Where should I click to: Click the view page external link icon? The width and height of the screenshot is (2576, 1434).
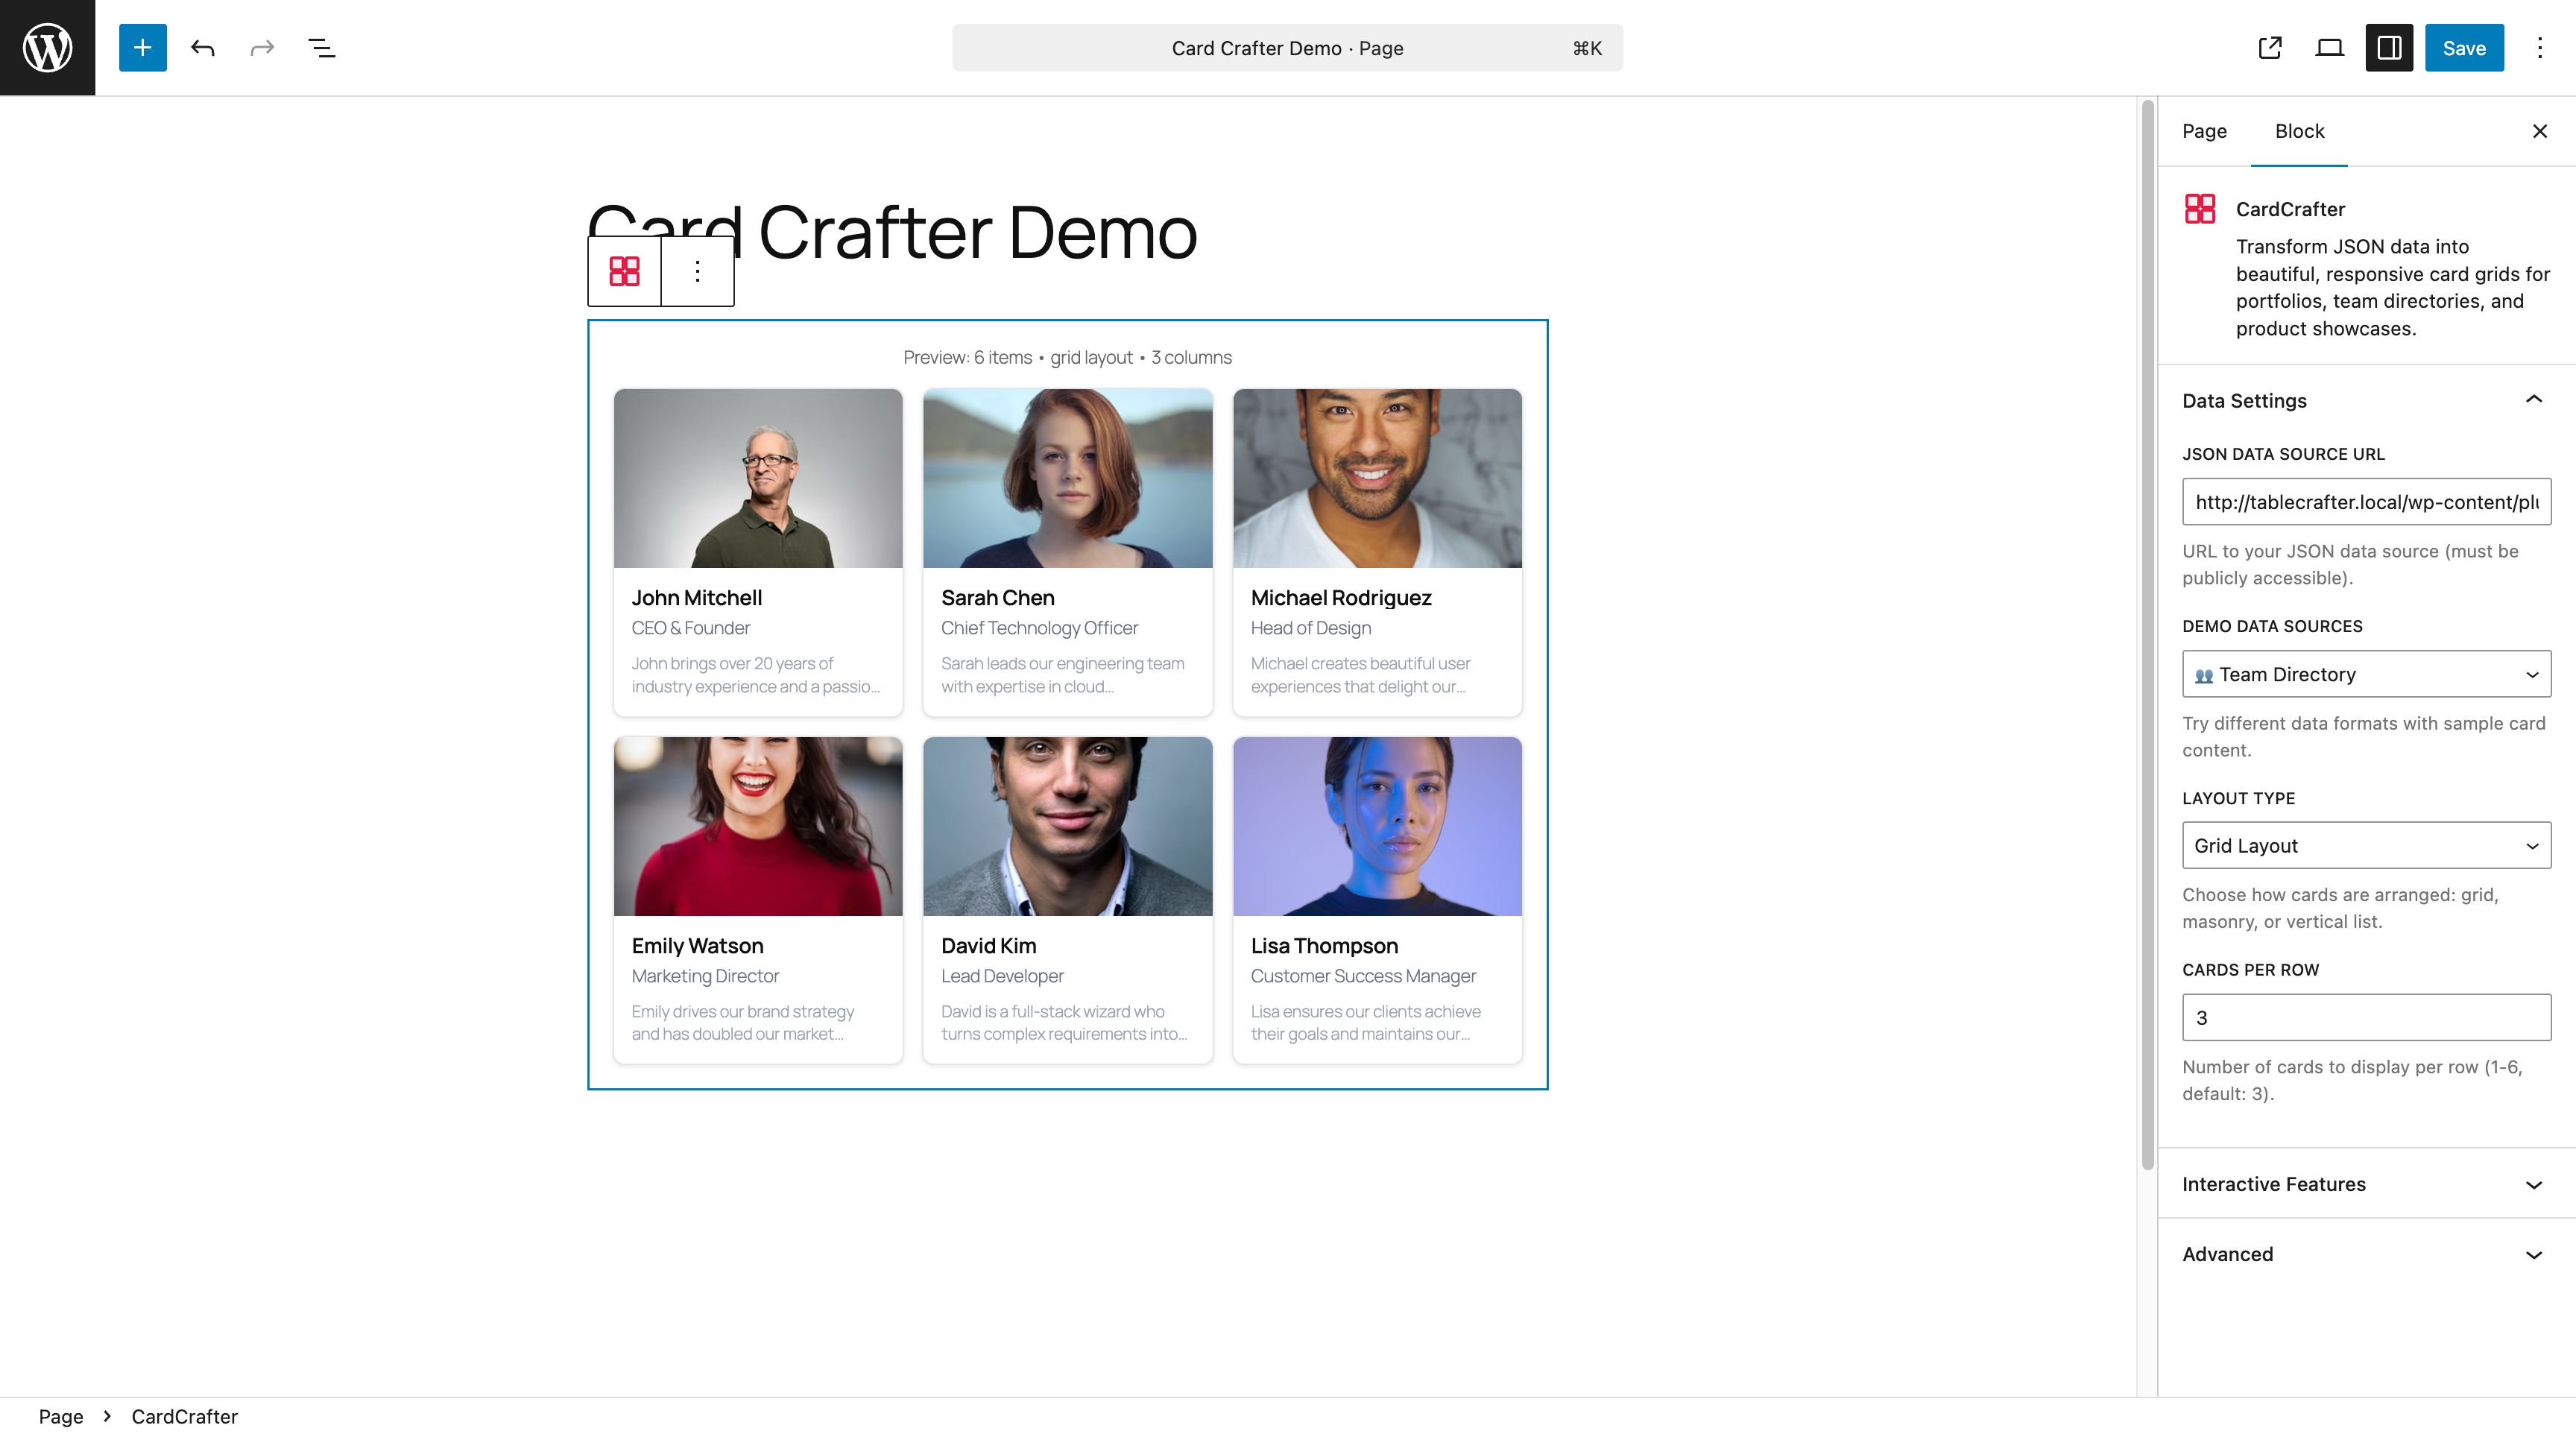pyautogui.click(x=2270, y=47)
